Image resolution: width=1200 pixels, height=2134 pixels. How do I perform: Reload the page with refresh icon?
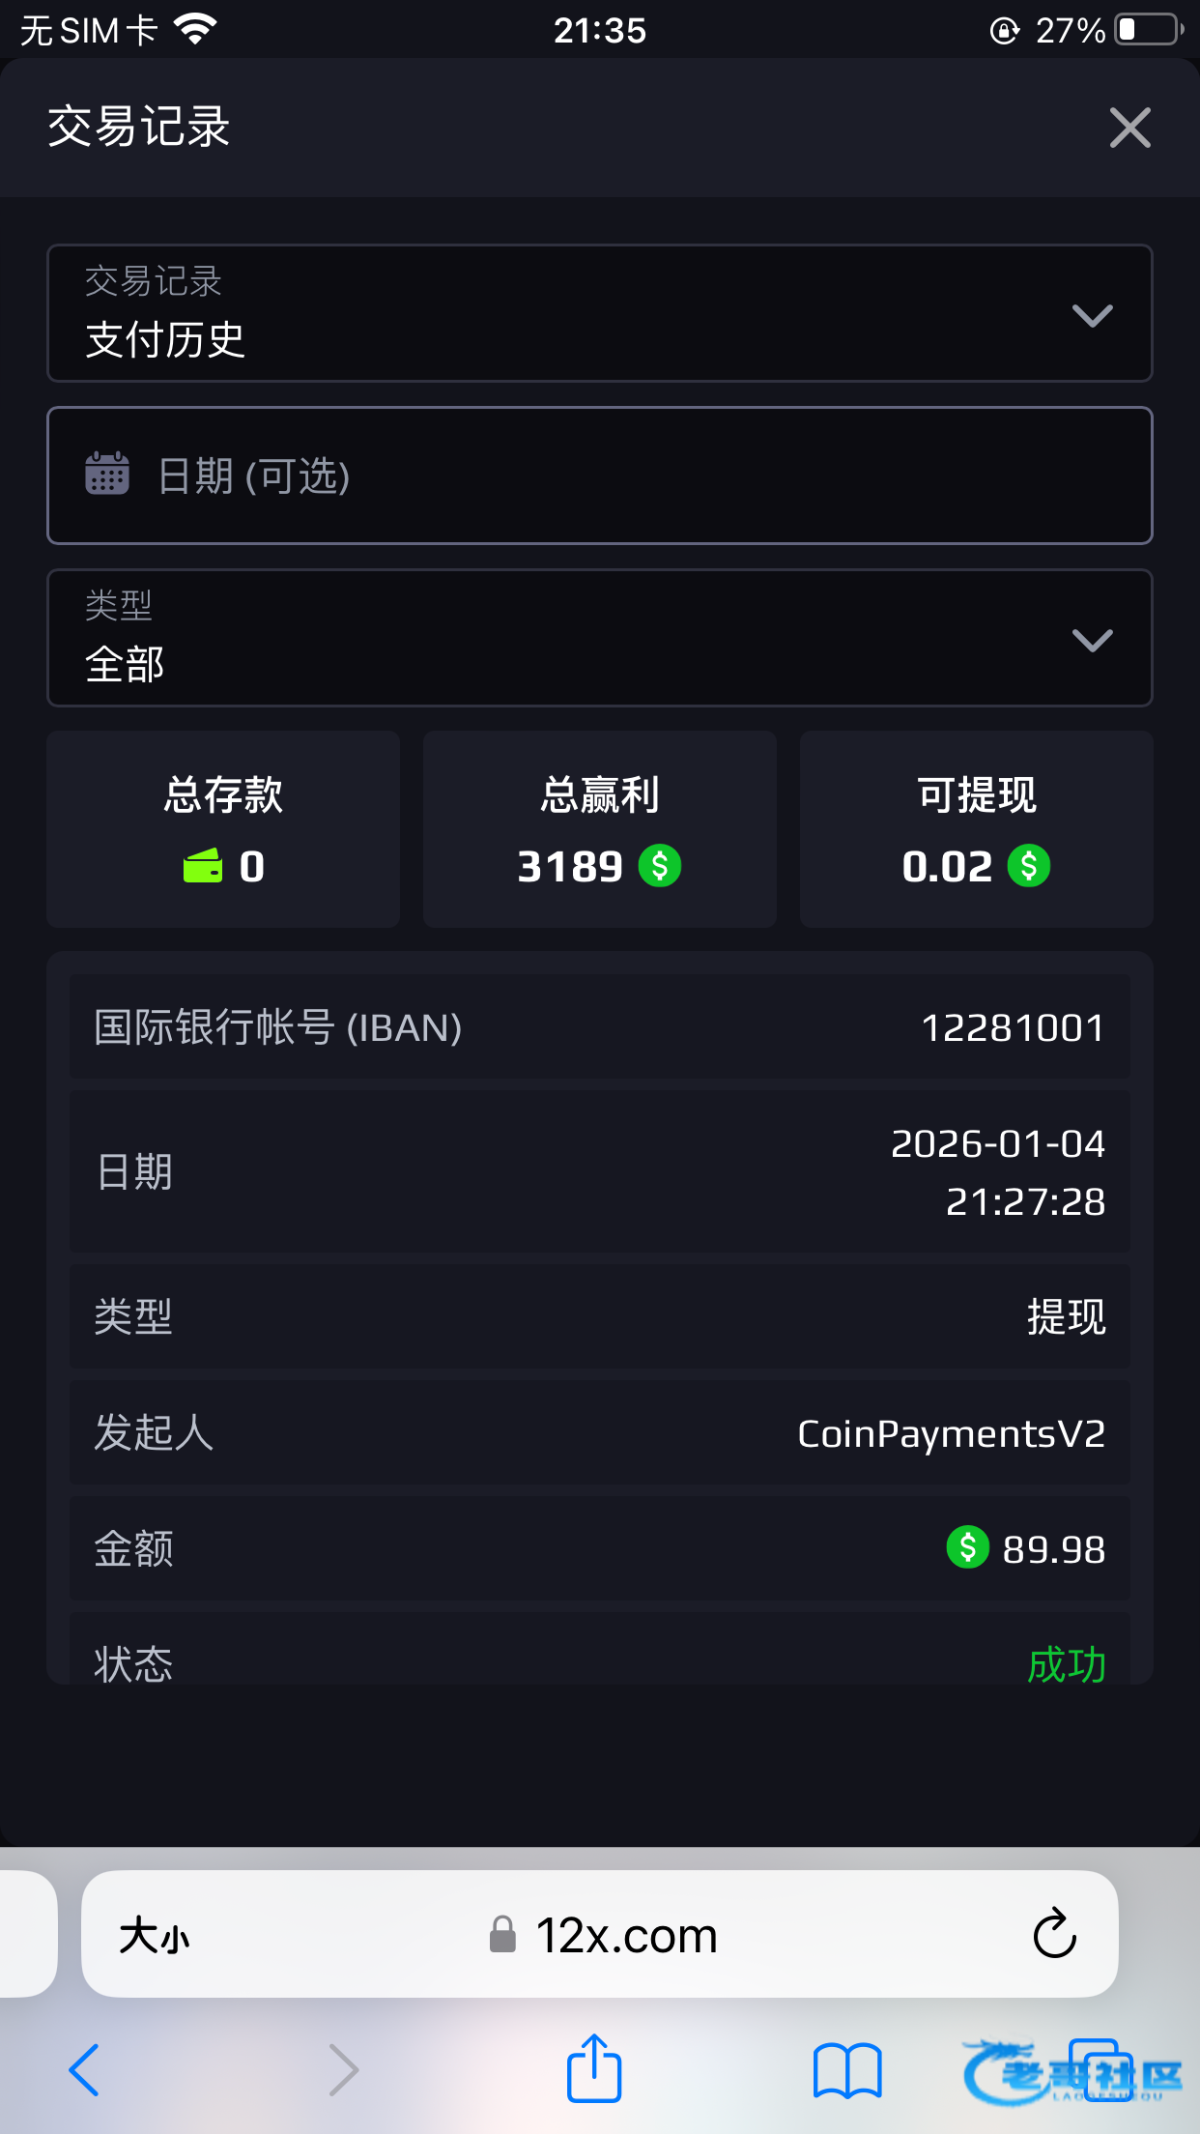point(1054,1934)
